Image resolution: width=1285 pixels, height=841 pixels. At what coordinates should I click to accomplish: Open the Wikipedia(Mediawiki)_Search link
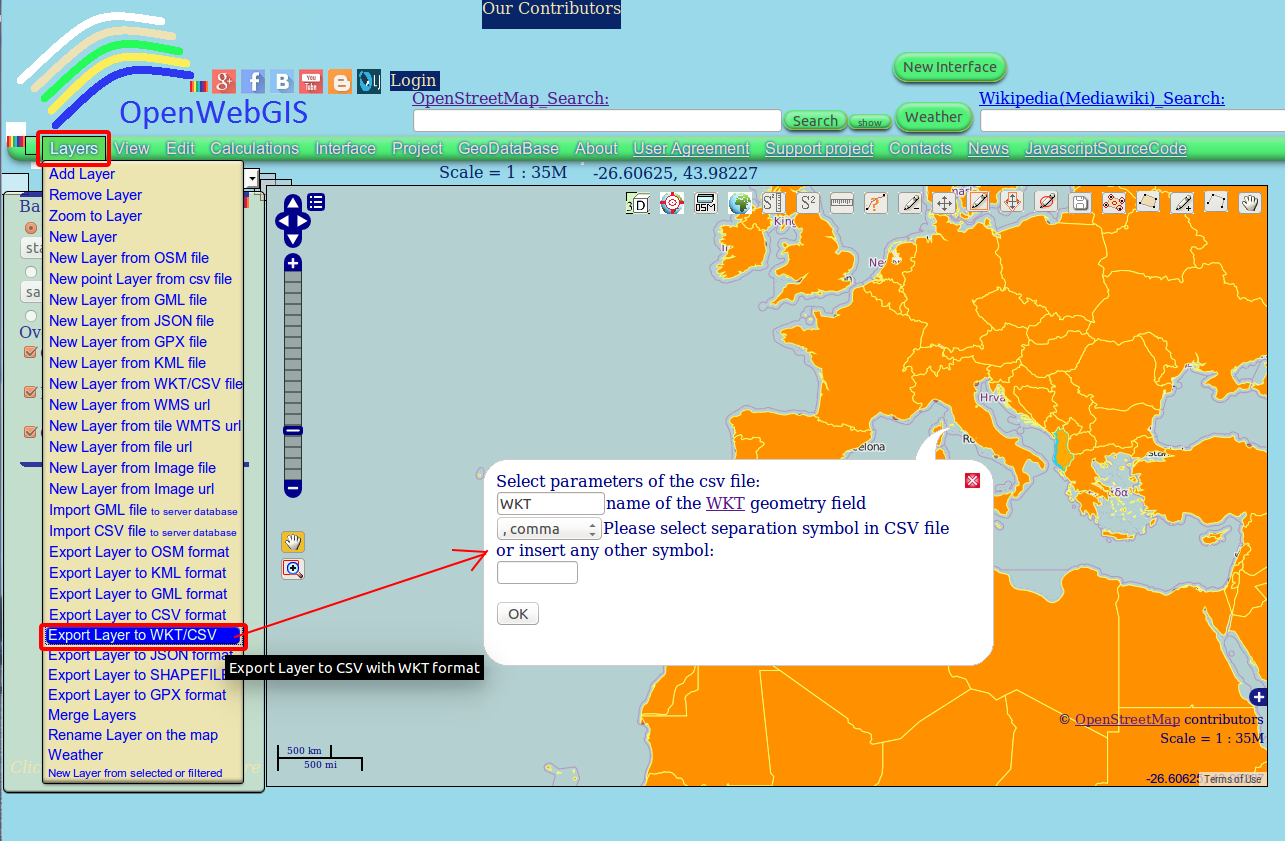[1101, 98]
